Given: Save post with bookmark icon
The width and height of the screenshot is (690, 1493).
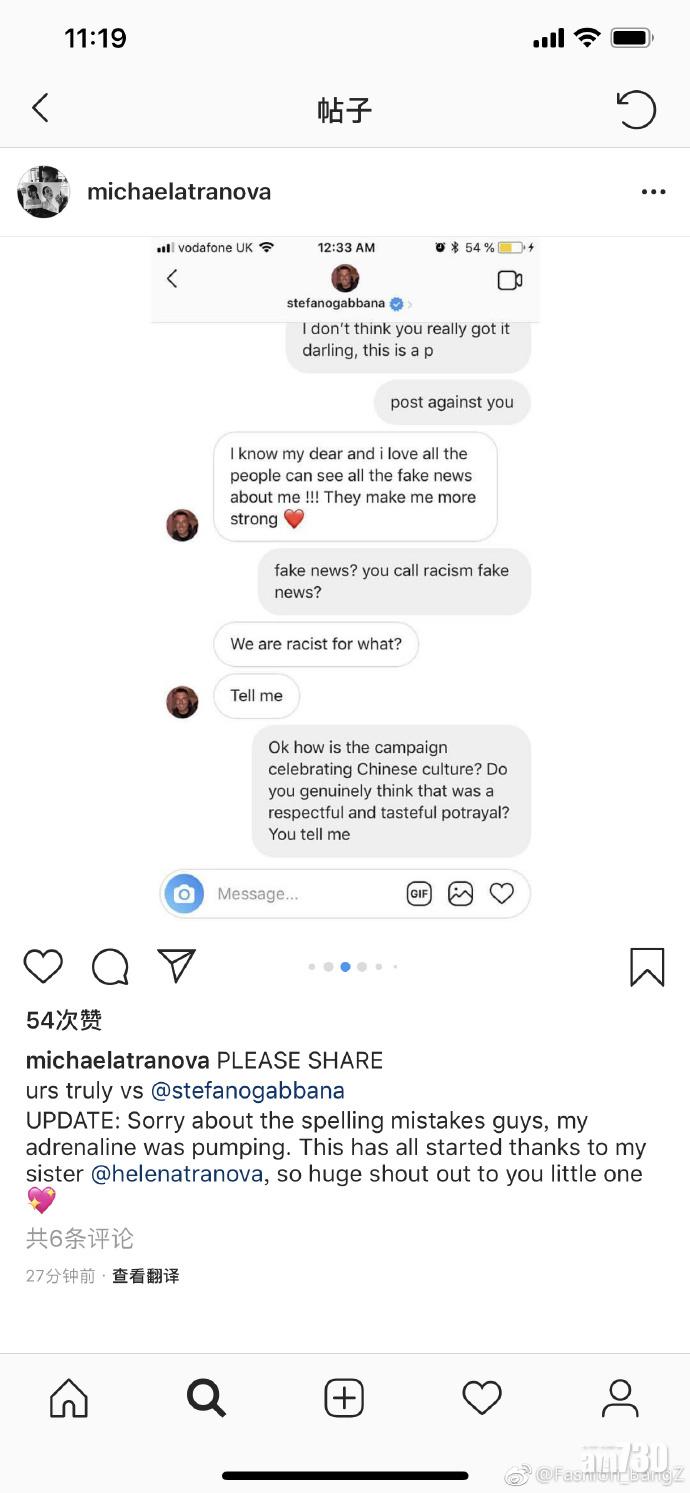Looking at the screenshot, I should pos(647,967).
